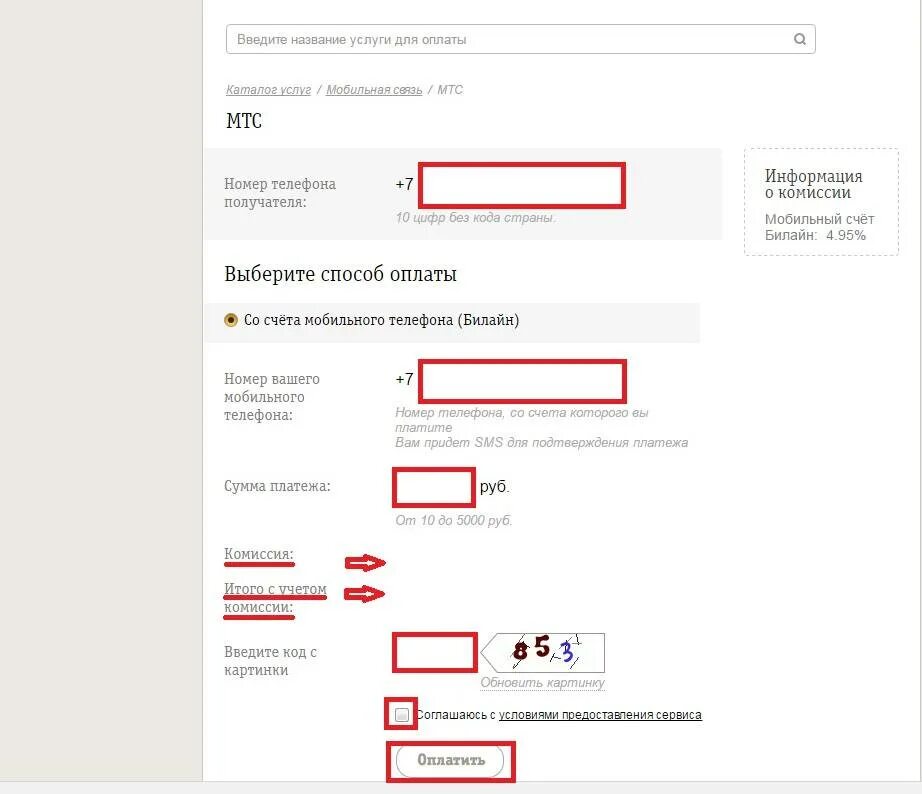Click the Комиссия: label
922x794 pixels.
259,554
